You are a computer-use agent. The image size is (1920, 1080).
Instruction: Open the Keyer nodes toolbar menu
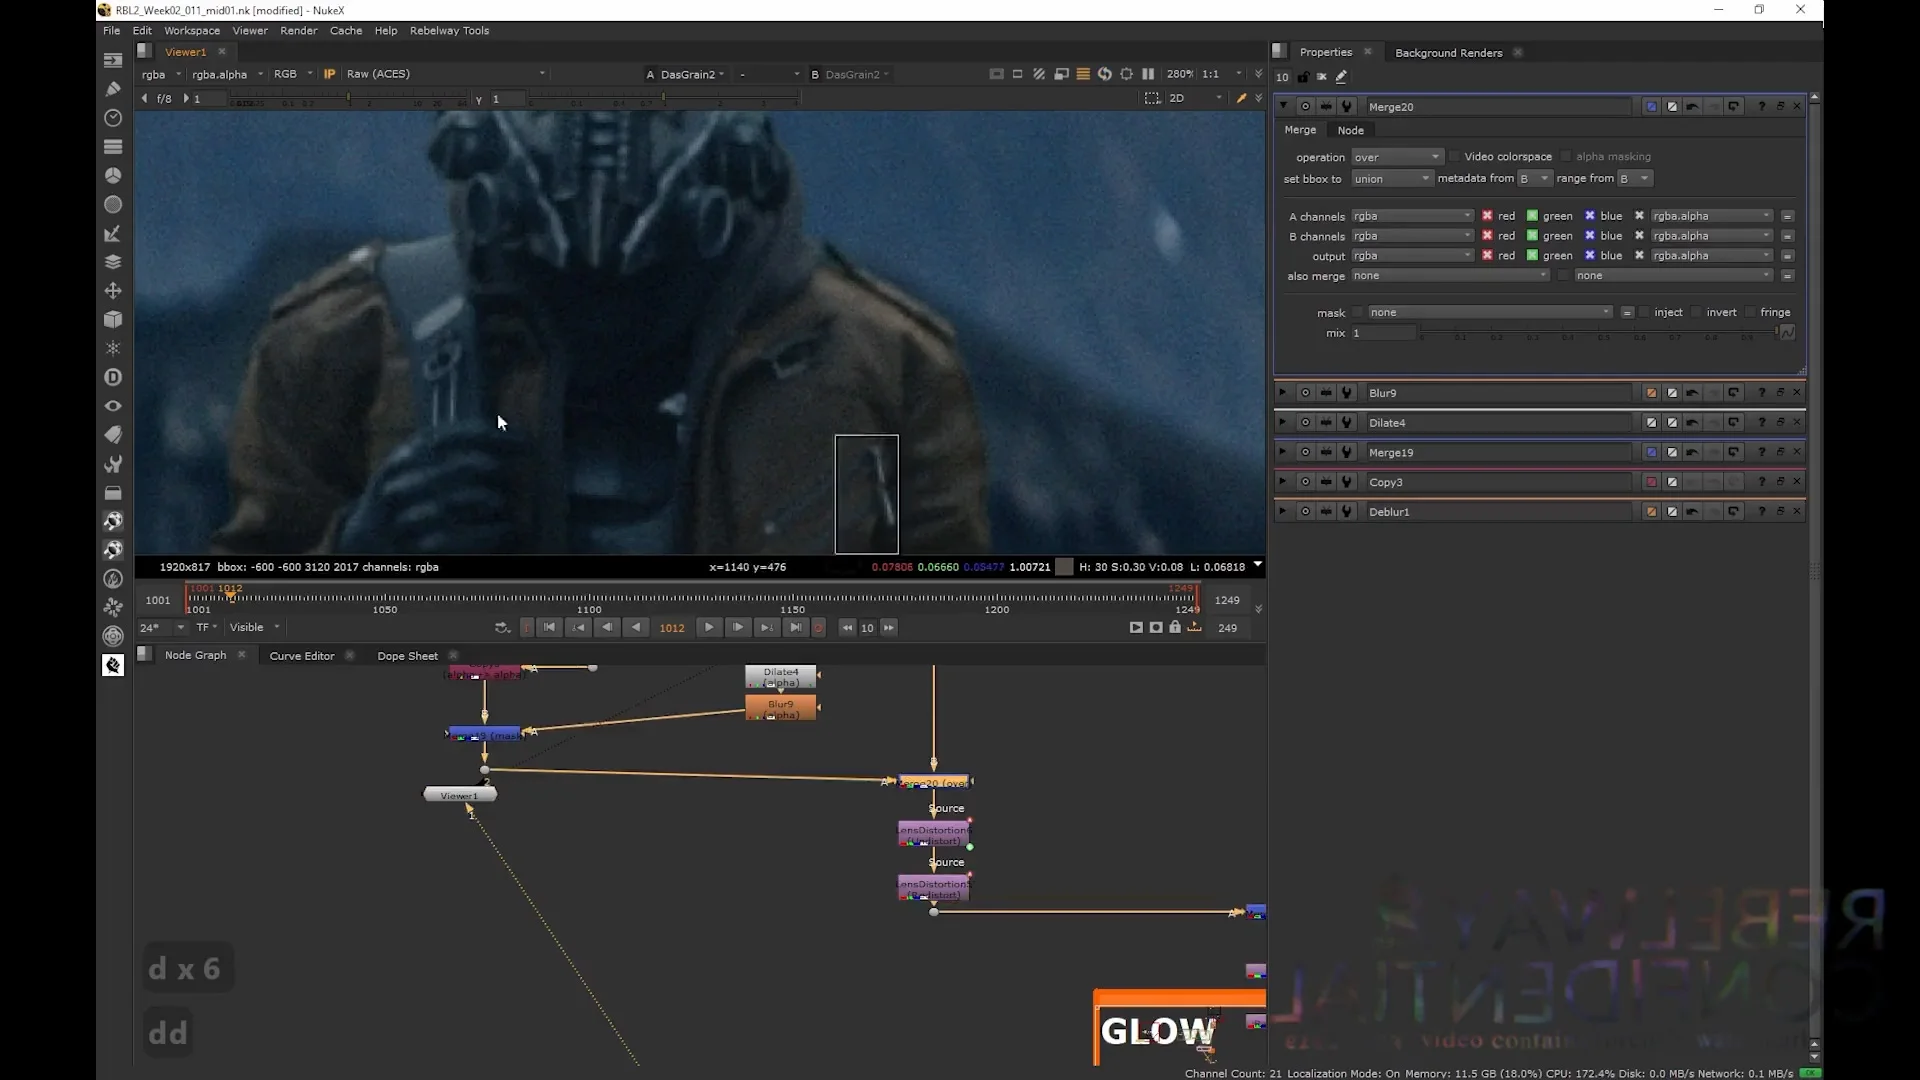click(113, 233)
